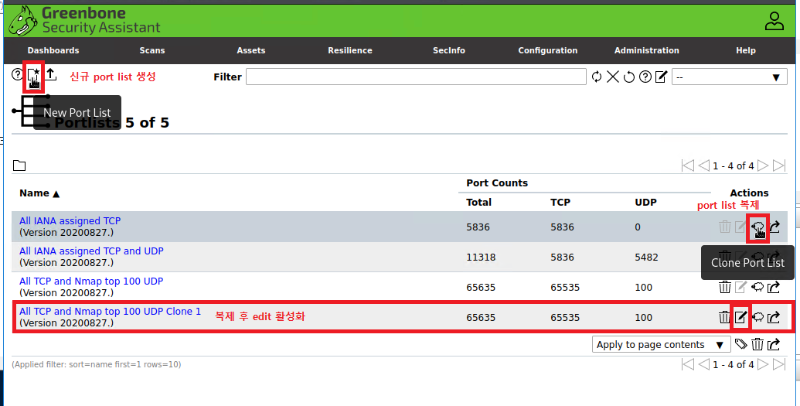Clone the All IANA assigned TCP port list
Screen dimensions: 800x406
758,228
